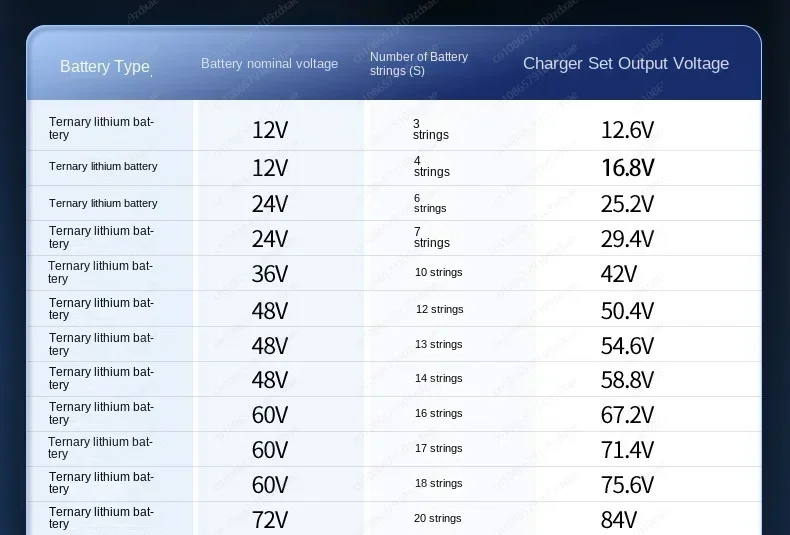Click the 54.6V output voltage value
This screenshot has height=535, width=790.
point(627,346)
